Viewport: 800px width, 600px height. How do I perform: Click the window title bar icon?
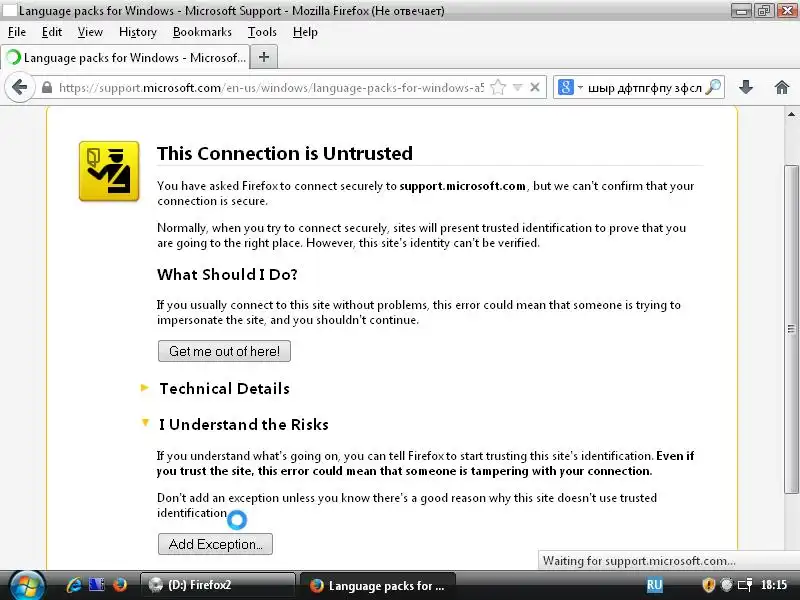click(x=9, y=10)
